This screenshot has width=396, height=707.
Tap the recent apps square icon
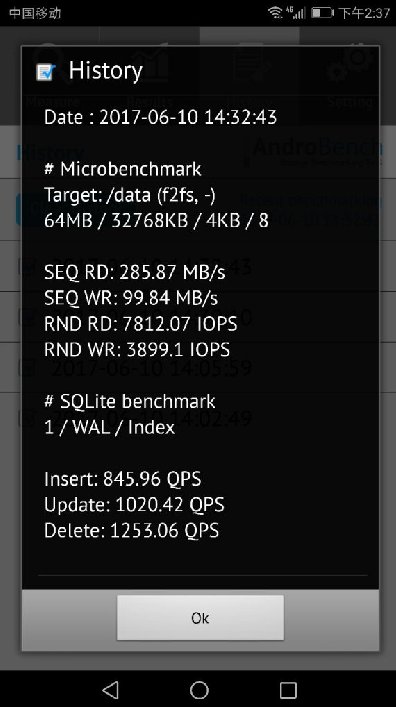[x=288, y=690]
